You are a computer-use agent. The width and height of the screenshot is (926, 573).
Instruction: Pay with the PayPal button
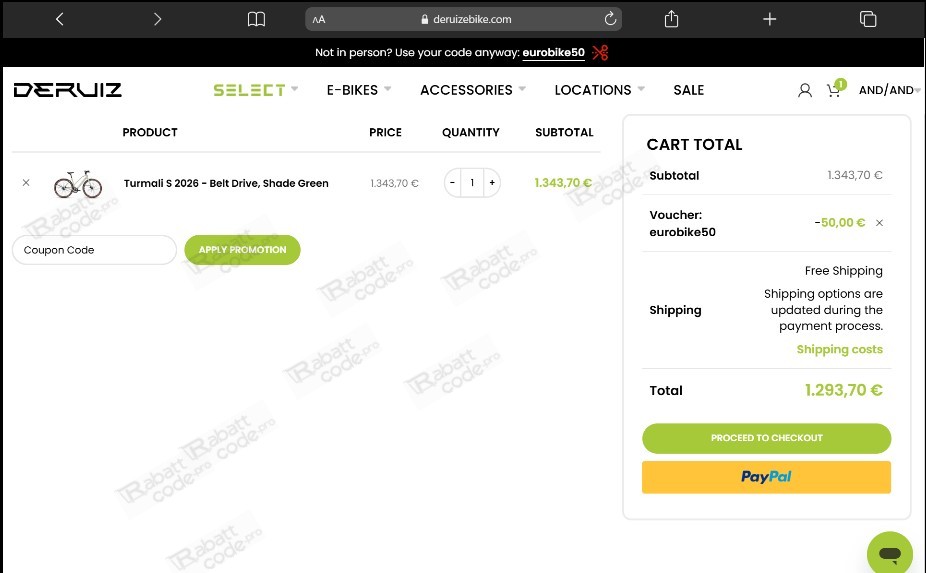click(x=767, y=477)
